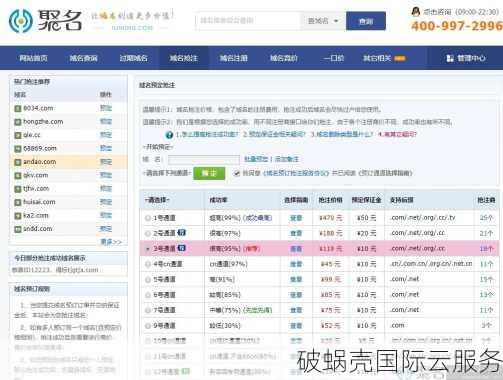Viewport: 503px width, 380px height.
Task: Click the 成功率 column header
Action: [217, 200]
